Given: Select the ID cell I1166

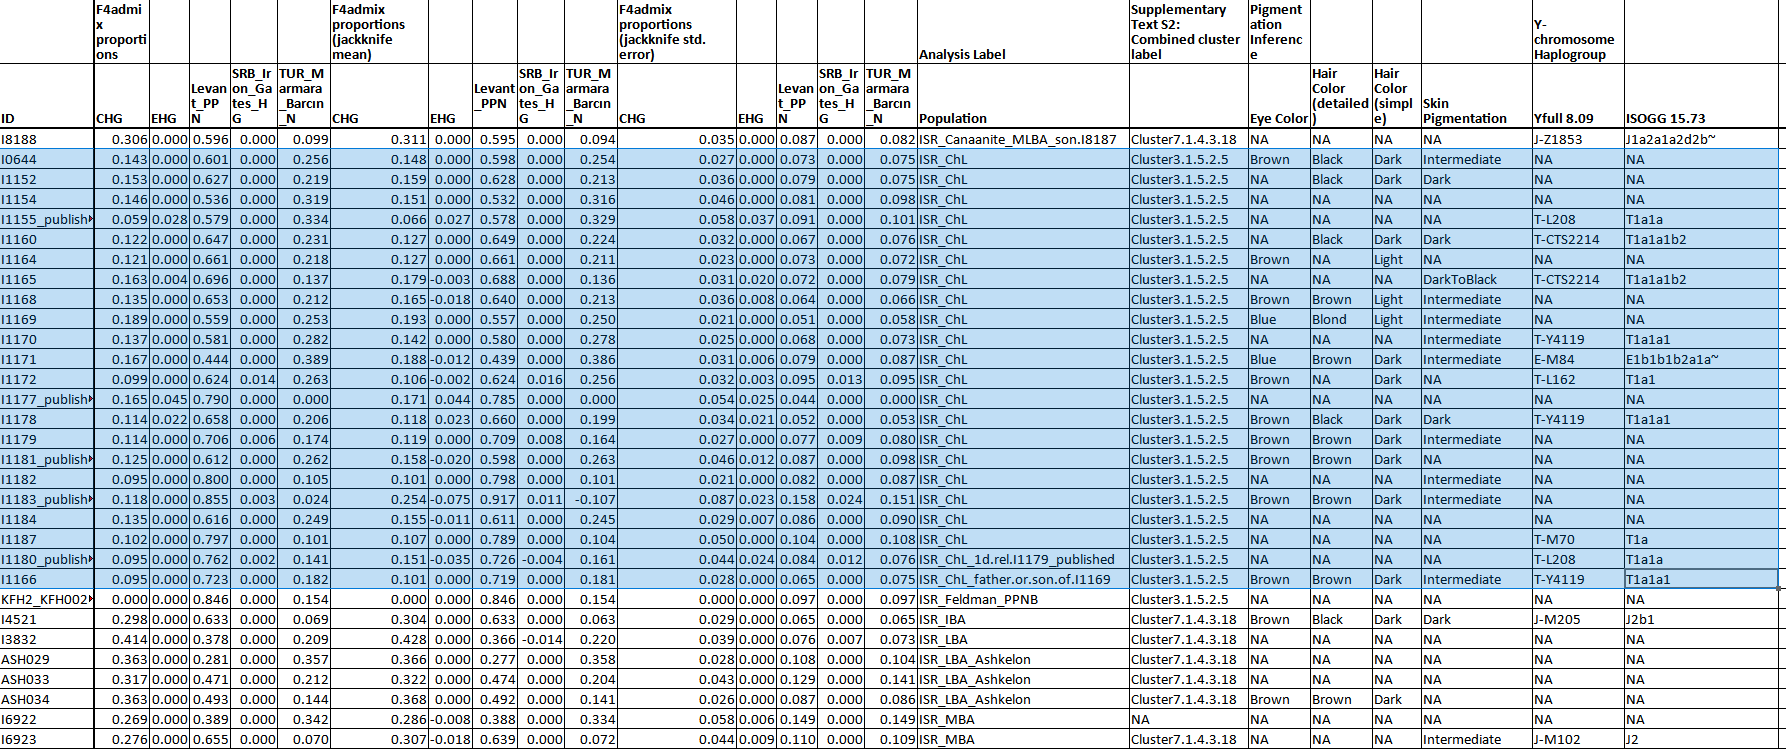Looking at the screenshot, I should pos(47,579).
